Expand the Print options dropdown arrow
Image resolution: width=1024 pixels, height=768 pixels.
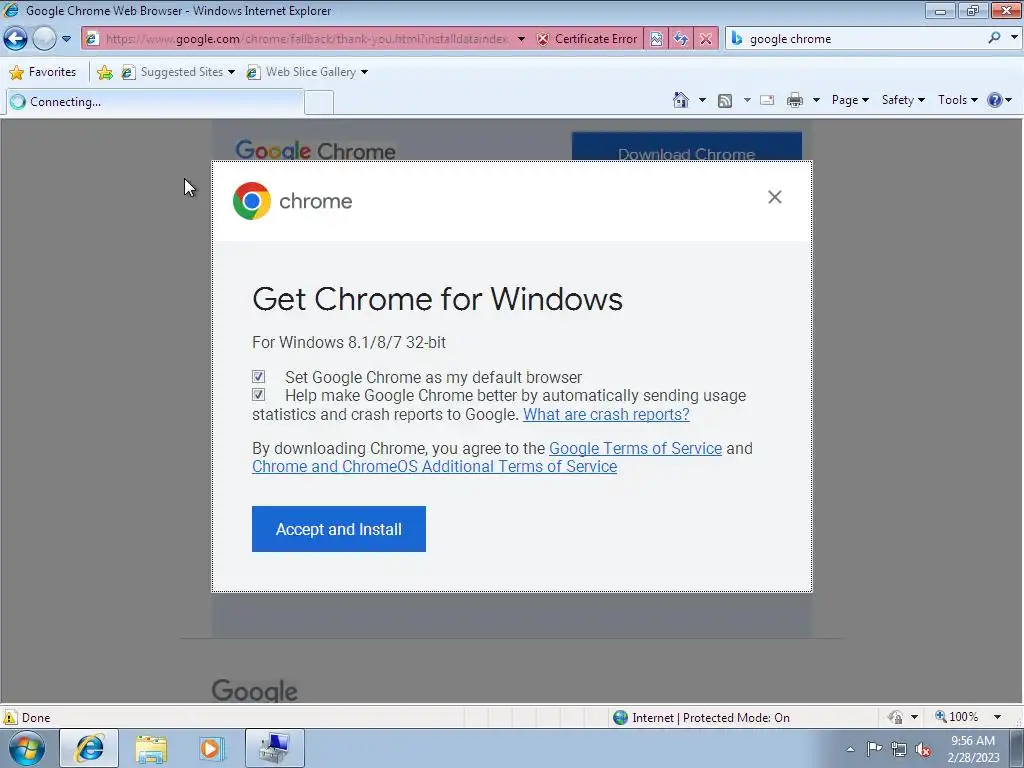pyautogui.click(x=816, y=100)
